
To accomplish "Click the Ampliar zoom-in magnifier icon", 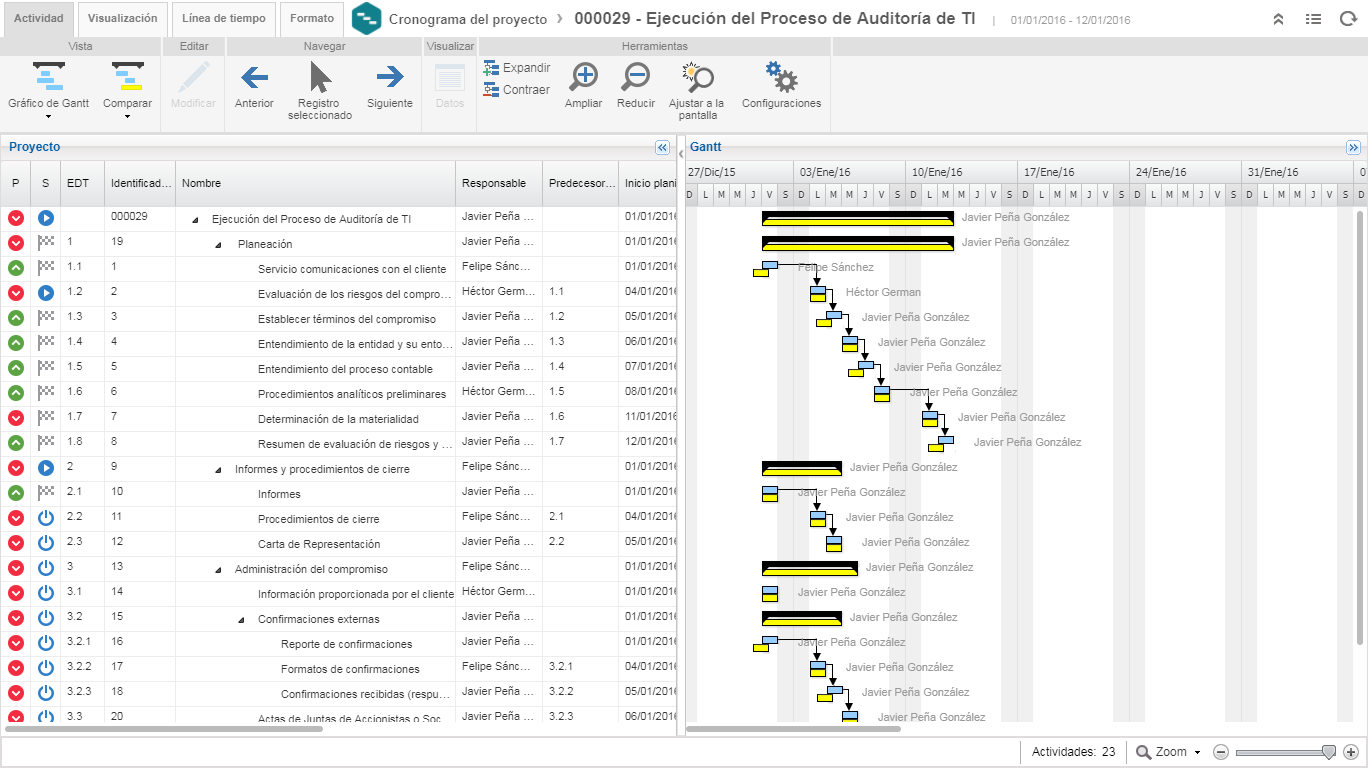I will pyautogui.click(x=583, y=76).
